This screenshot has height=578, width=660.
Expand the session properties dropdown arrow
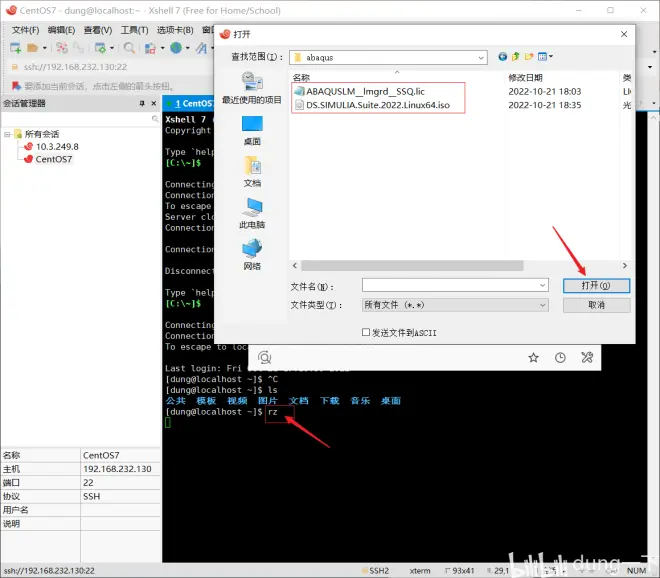(x=112, y=48)
